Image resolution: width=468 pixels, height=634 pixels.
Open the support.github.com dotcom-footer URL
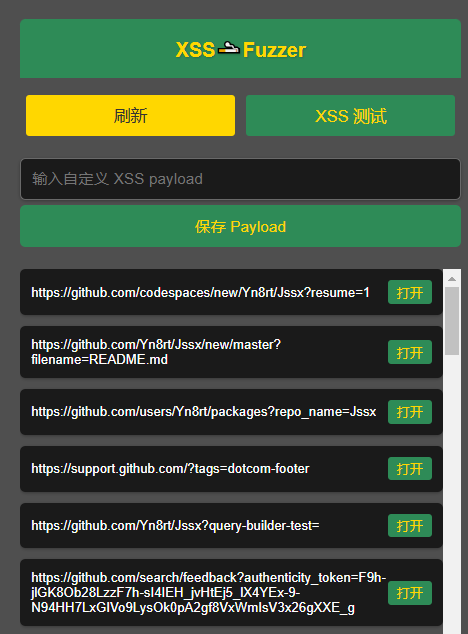pyautogui.click(x=410, y=469)
